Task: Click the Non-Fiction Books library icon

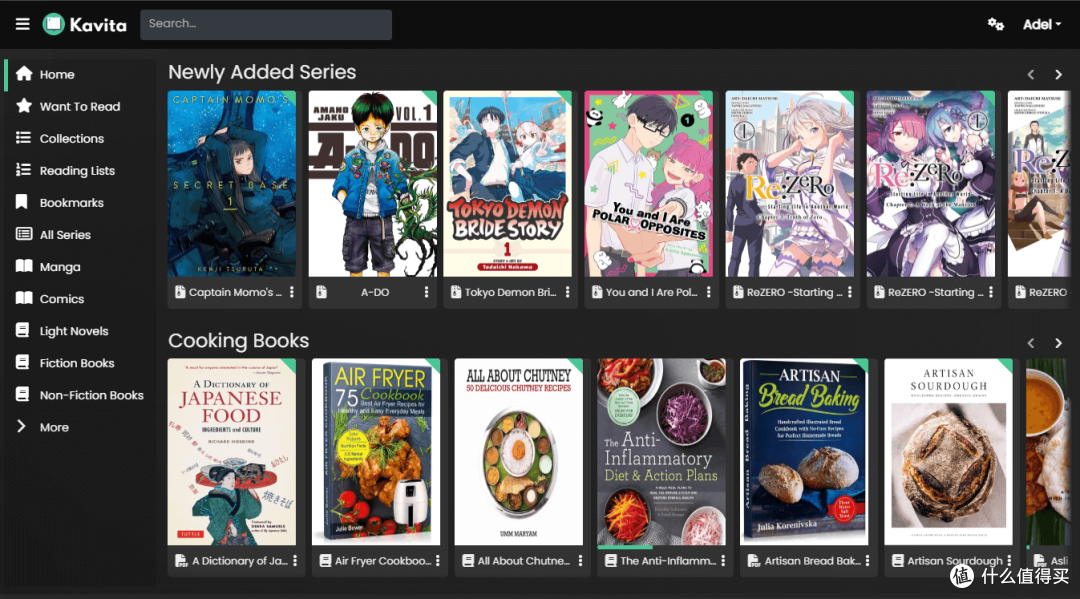Action: (23, 395)
